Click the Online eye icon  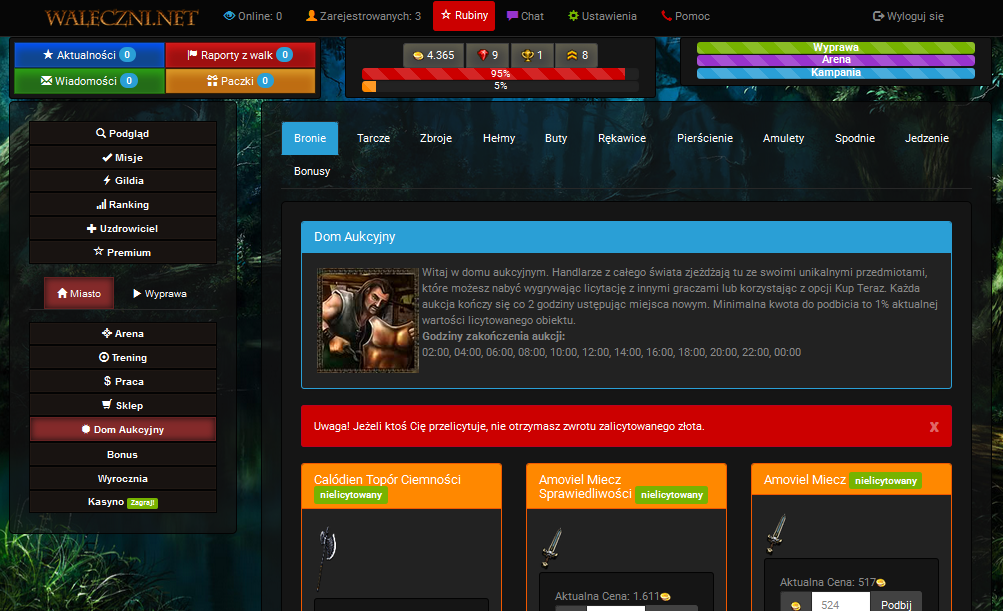(x=229, y=15)
